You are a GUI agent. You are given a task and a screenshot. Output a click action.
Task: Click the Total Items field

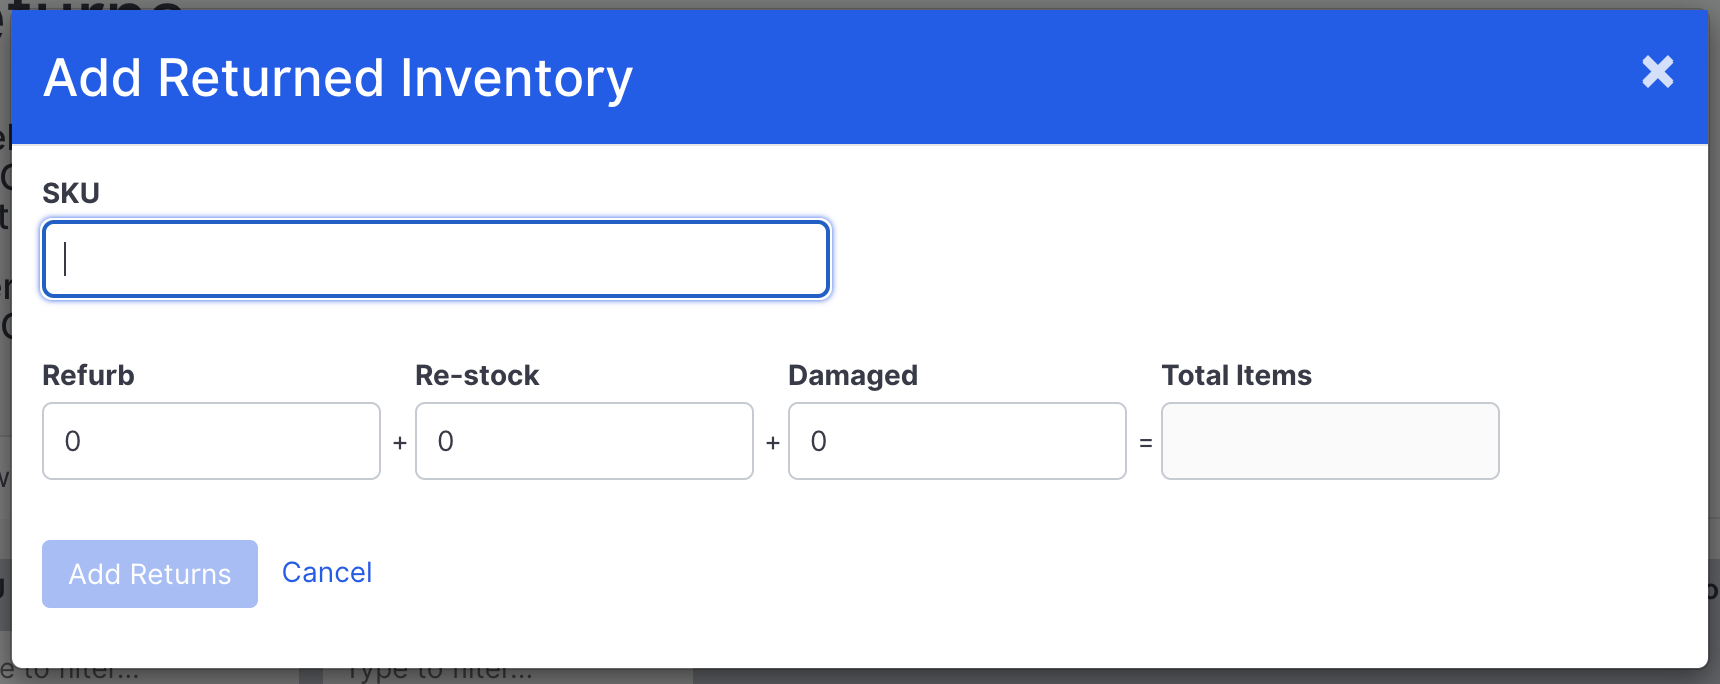click(x=1330, y=441)
